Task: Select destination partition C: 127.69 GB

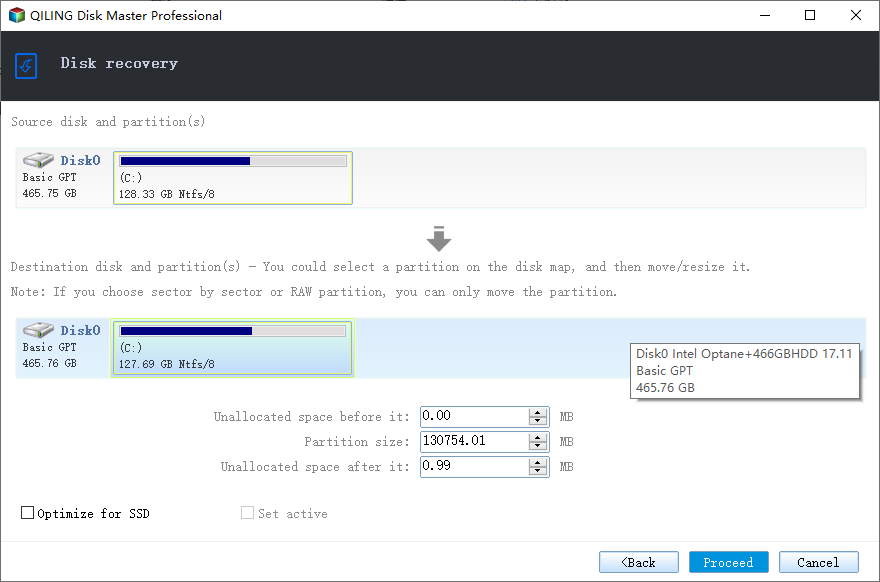Action: (232, 348)
